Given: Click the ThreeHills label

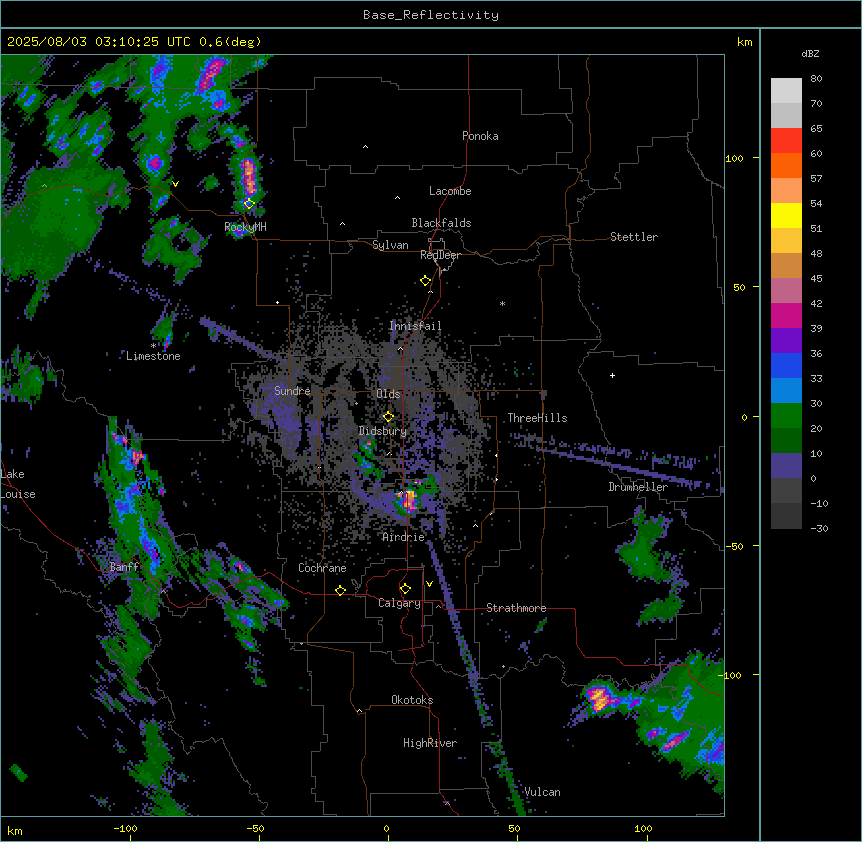Looking at the screenshot, I should (537, 418).
